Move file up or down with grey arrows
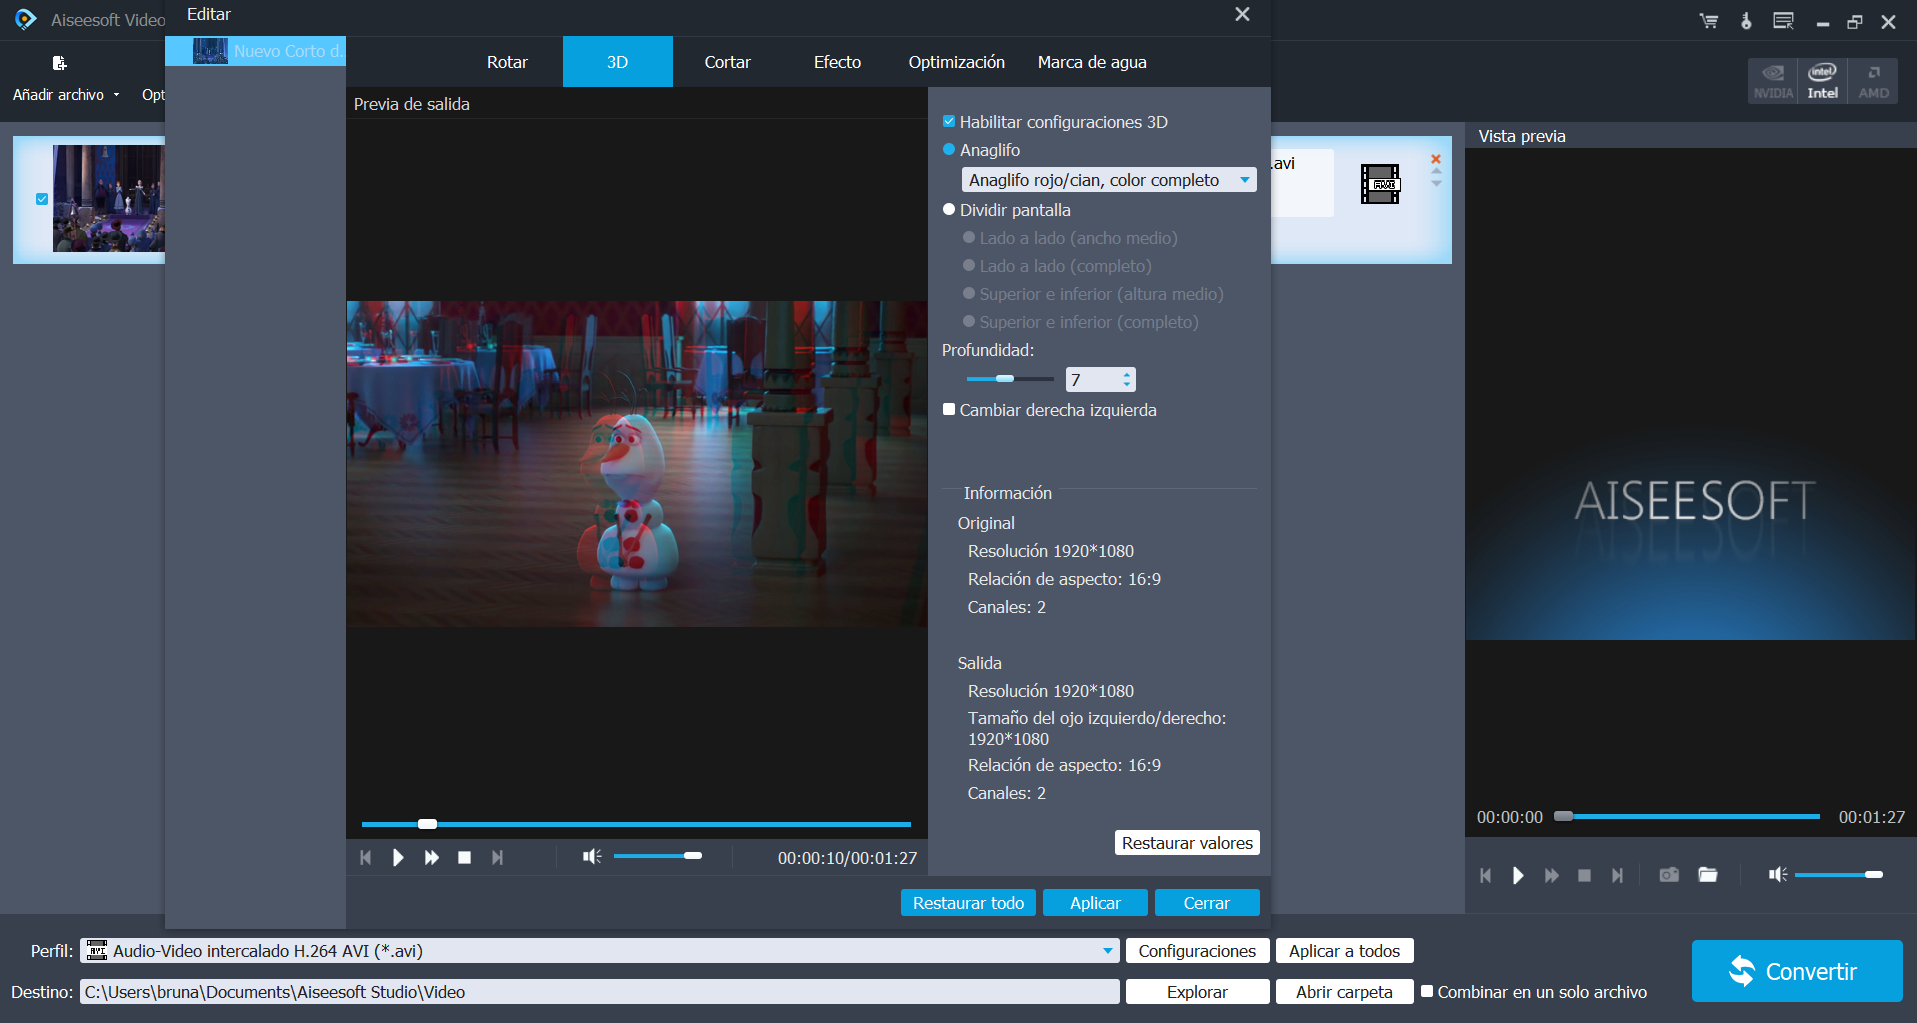1917x1023 pixels. (x=1436, y=178)
